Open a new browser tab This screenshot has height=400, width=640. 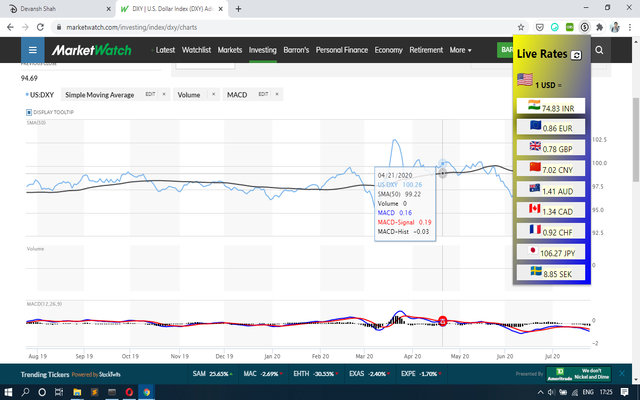(x=238, y=8)
